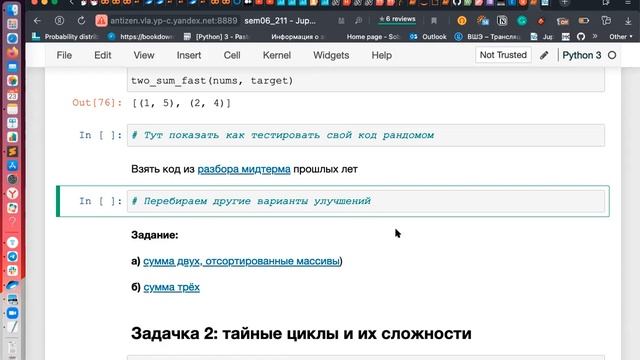Click the Python 3 kernel name

tap(582, 55)
